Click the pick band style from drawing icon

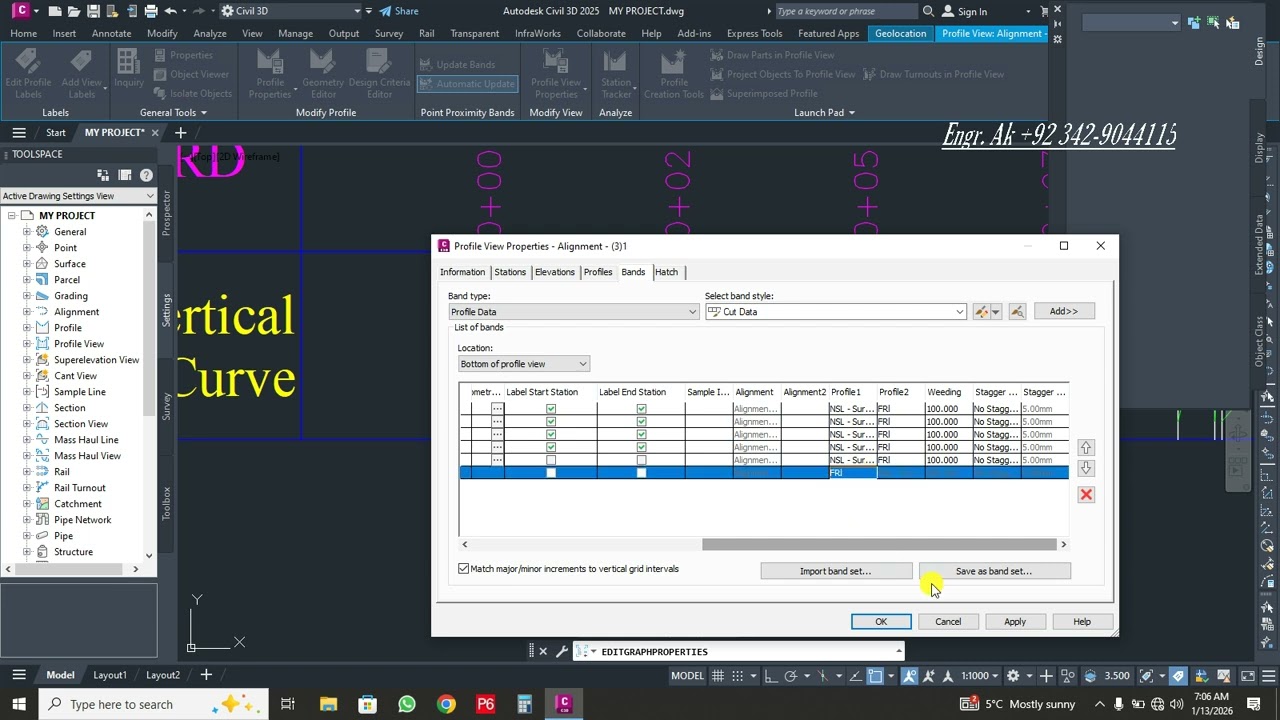coord(1017,312)
